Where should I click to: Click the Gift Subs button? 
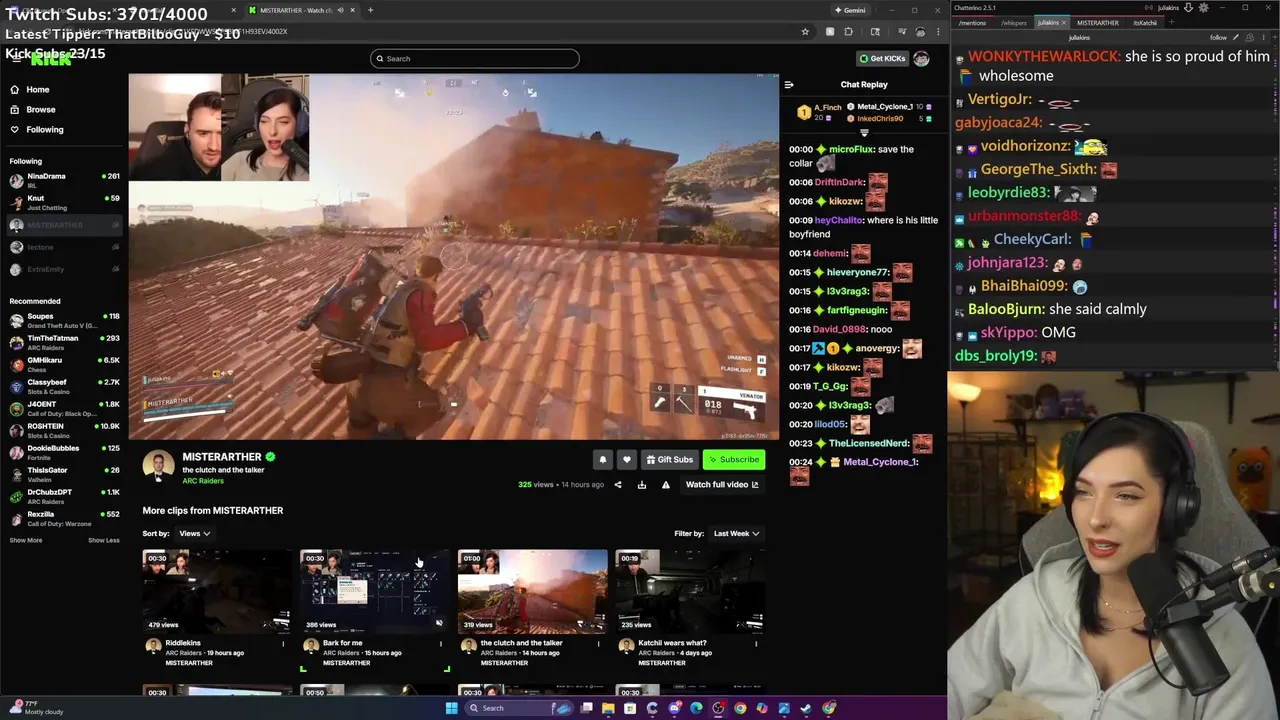pyautogui.click(x=669, y=459)
